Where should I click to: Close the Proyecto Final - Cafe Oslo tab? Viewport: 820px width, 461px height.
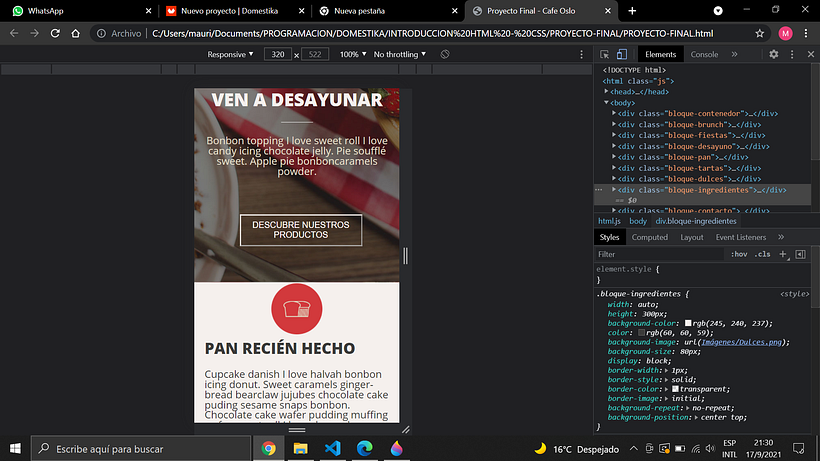pos(608,11)
